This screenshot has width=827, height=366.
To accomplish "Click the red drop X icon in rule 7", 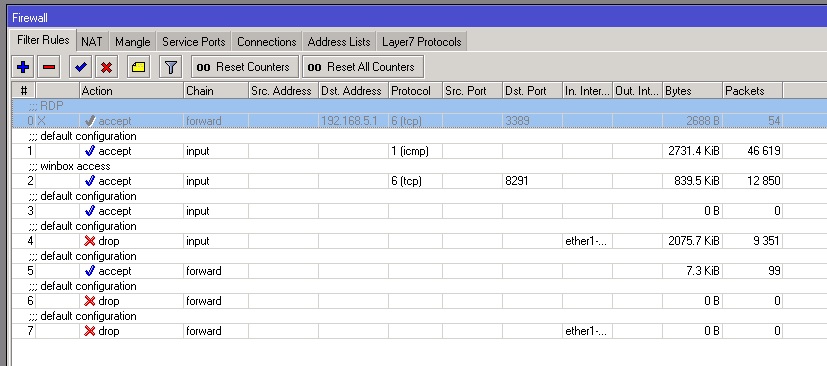I will 90,331.
